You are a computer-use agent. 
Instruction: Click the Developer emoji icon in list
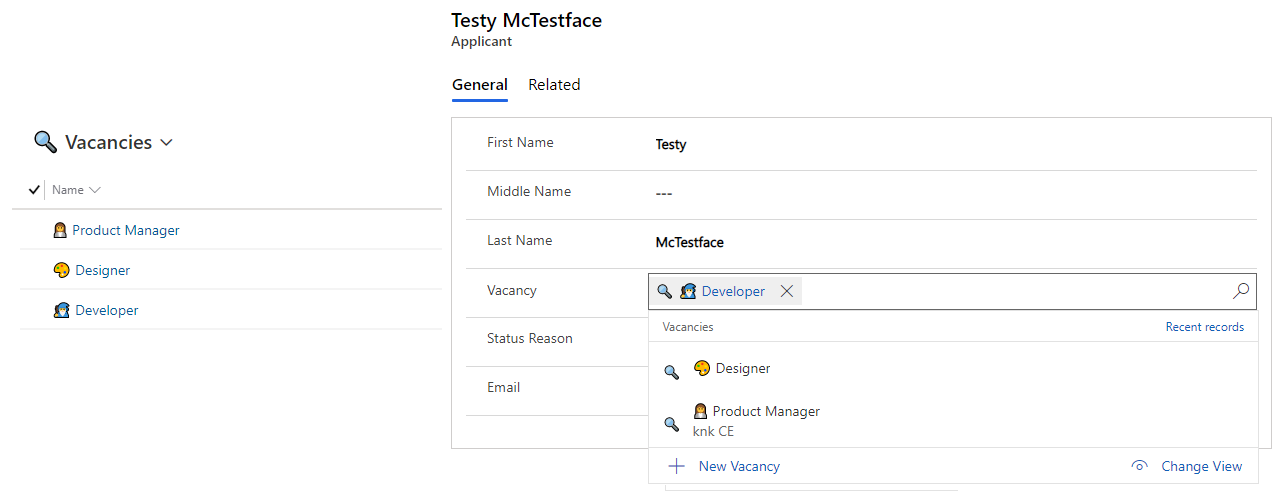[x=61, y=310]
